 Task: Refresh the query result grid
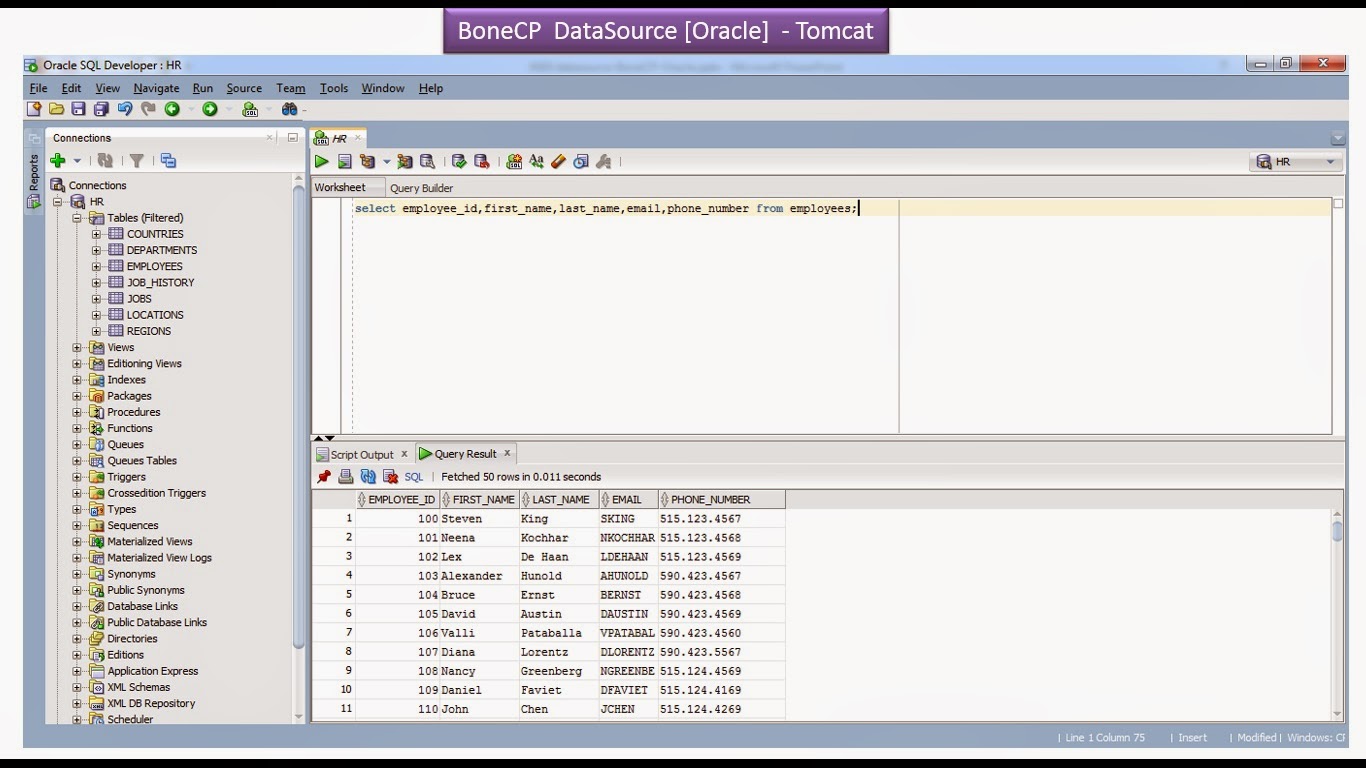tap(368, 477)
